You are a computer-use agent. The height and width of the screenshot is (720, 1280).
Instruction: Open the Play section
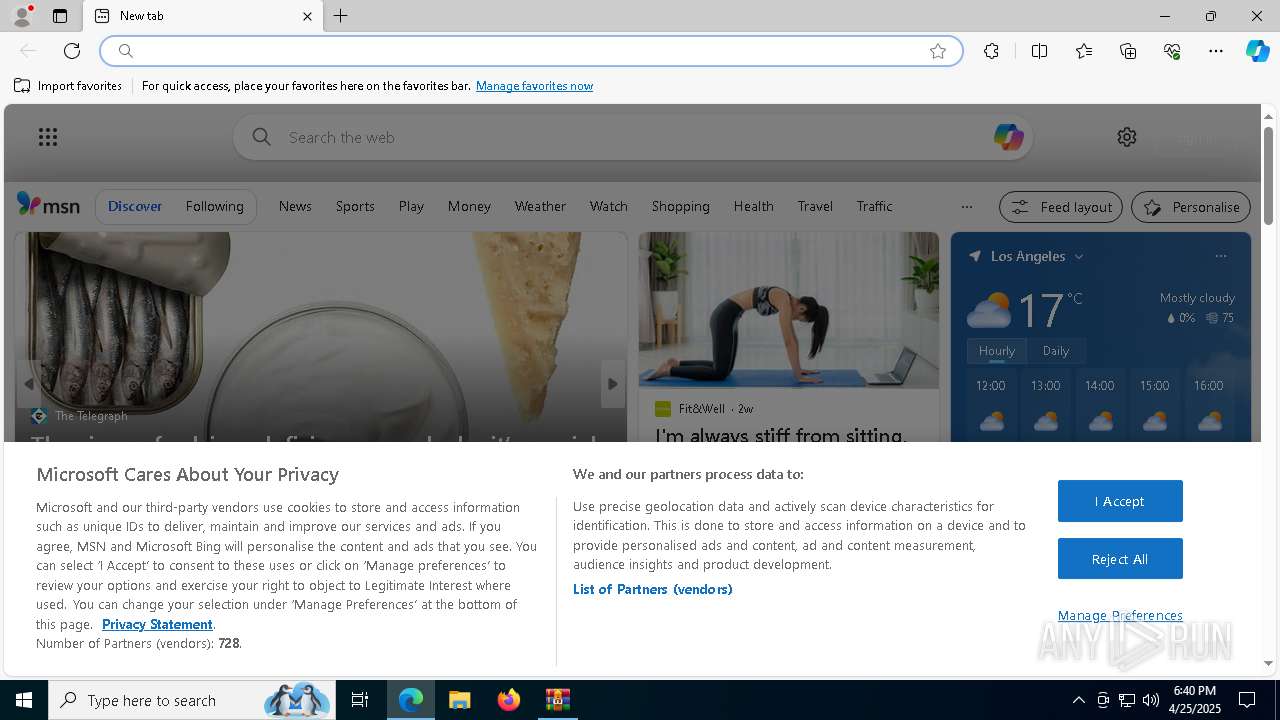click(411, 206)
